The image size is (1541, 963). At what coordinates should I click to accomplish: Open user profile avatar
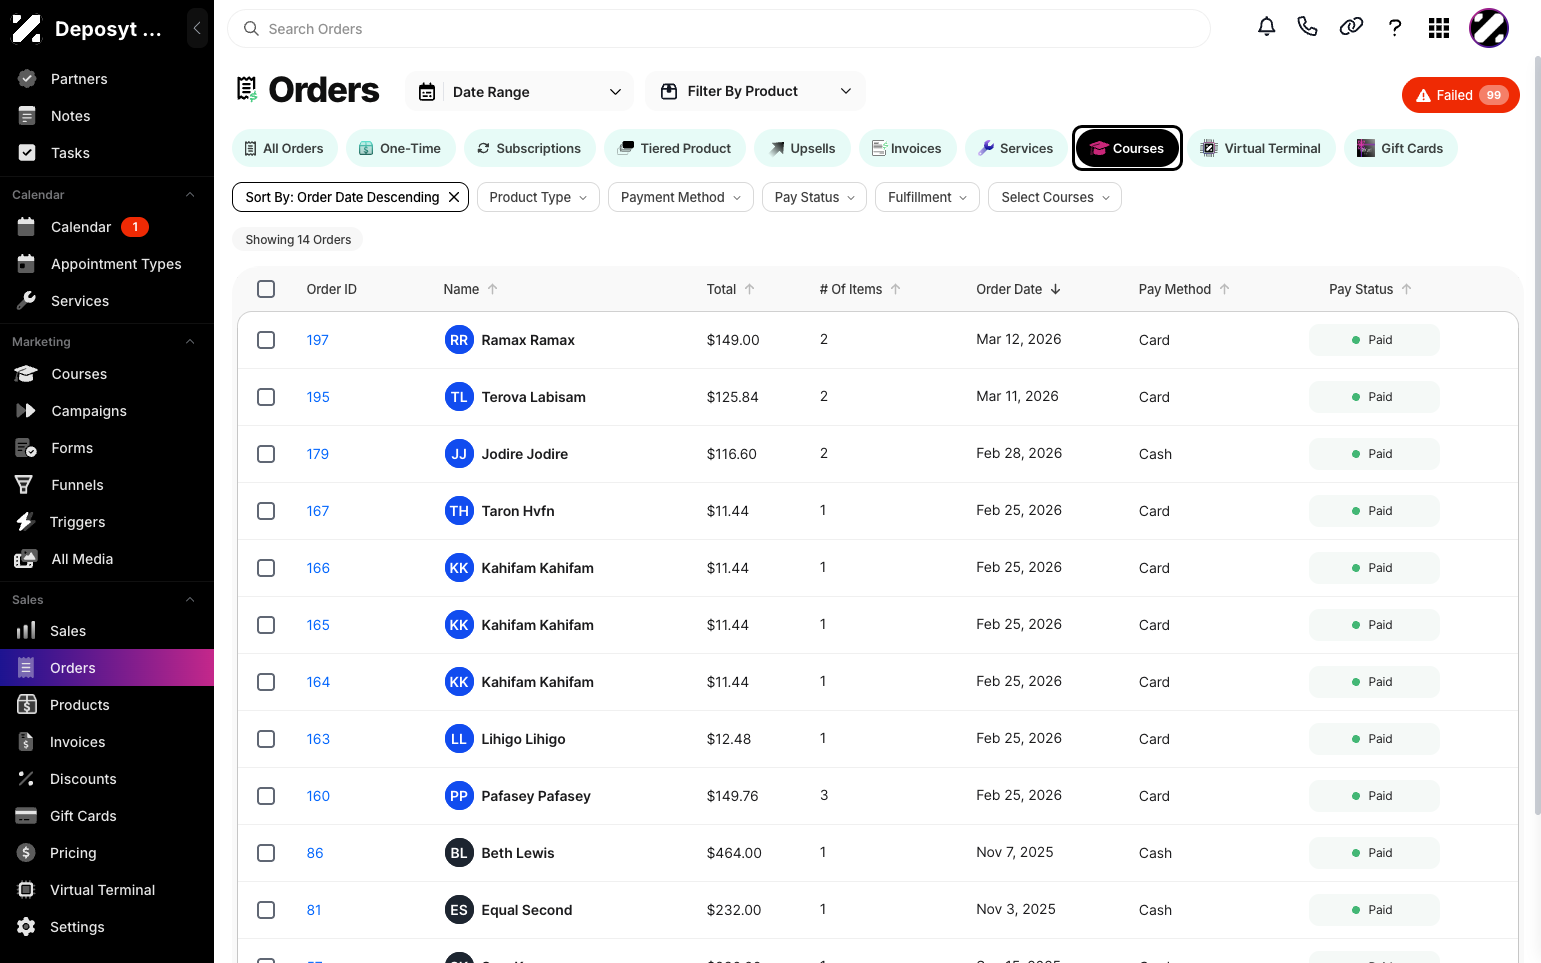(x=1488, y=28)
